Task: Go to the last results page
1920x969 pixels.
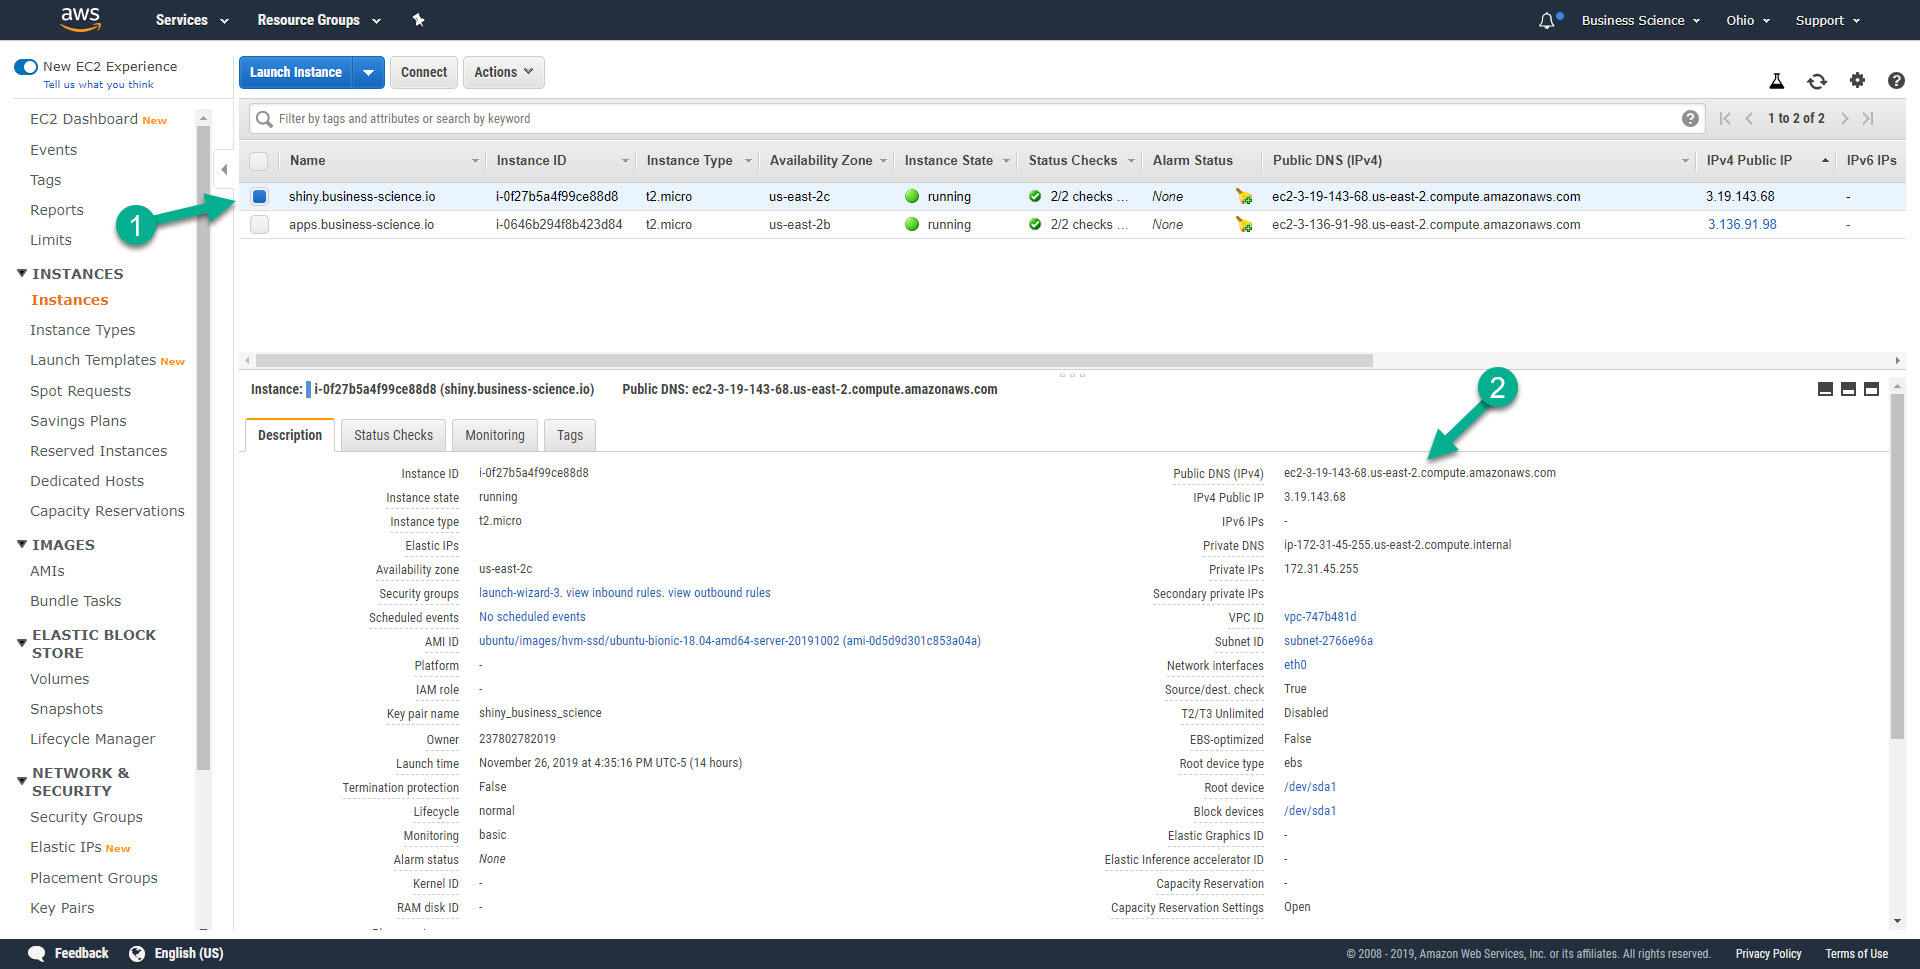Action: 1868,118
